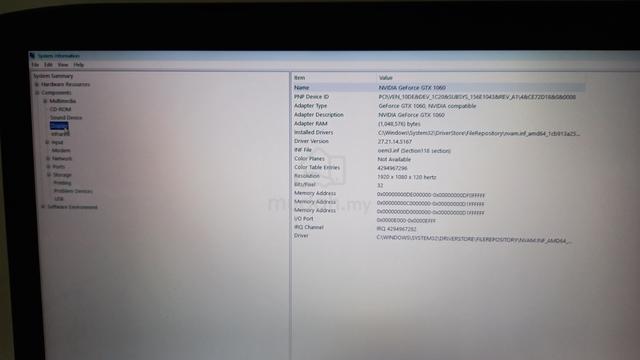Expand the Multimedia node
The image size is (640, 360).
click(45, 101)
